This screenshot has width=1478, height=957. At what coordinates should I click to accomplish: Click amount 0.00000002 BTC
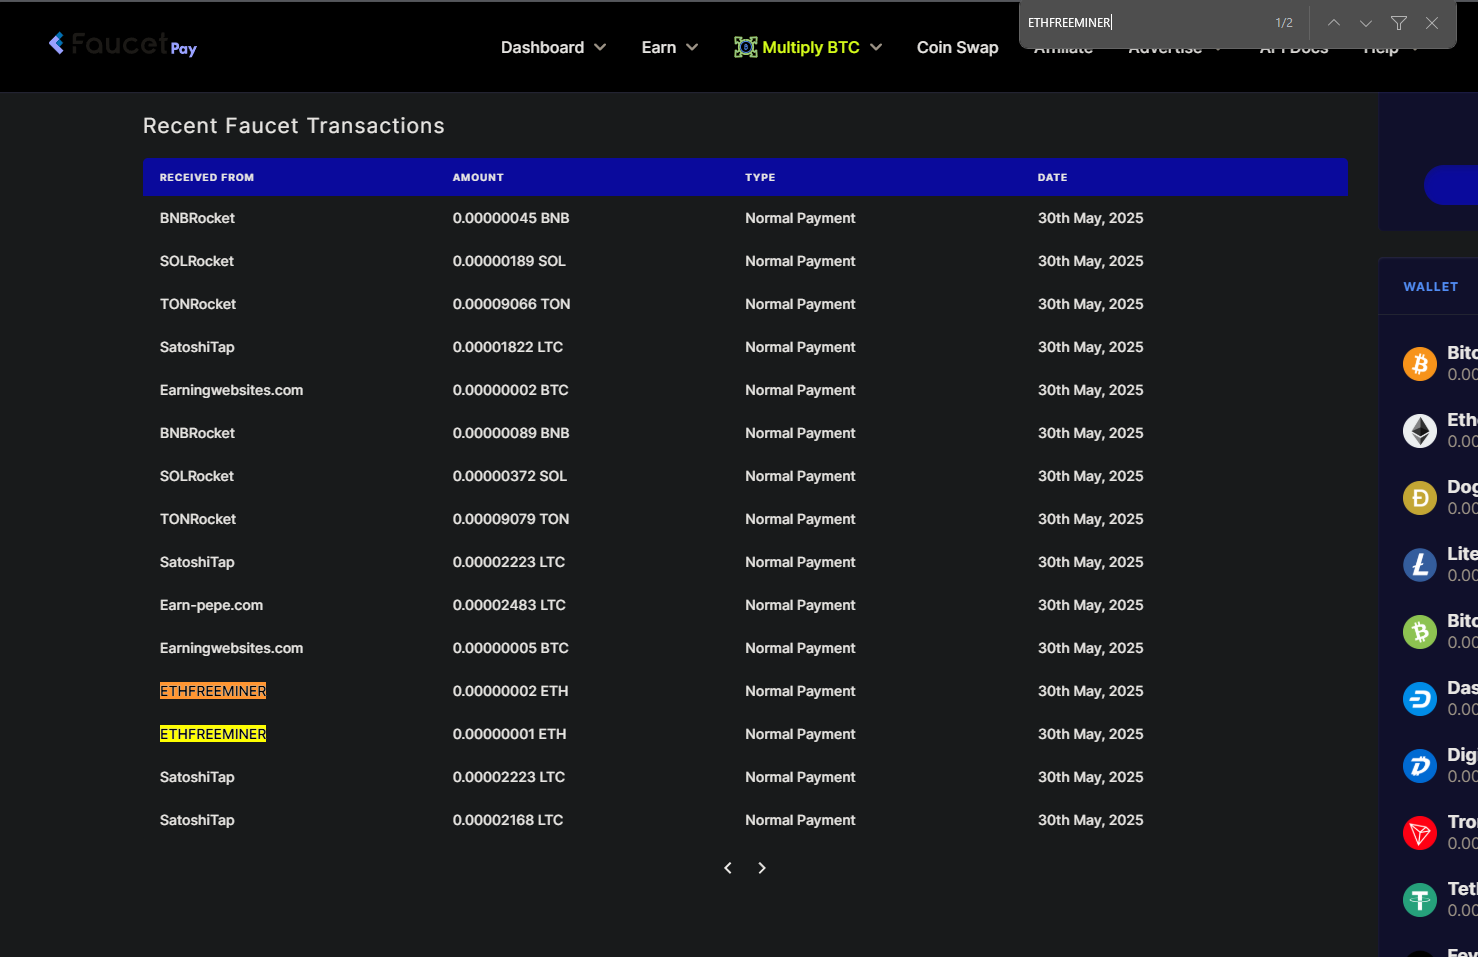pos(510,390)
